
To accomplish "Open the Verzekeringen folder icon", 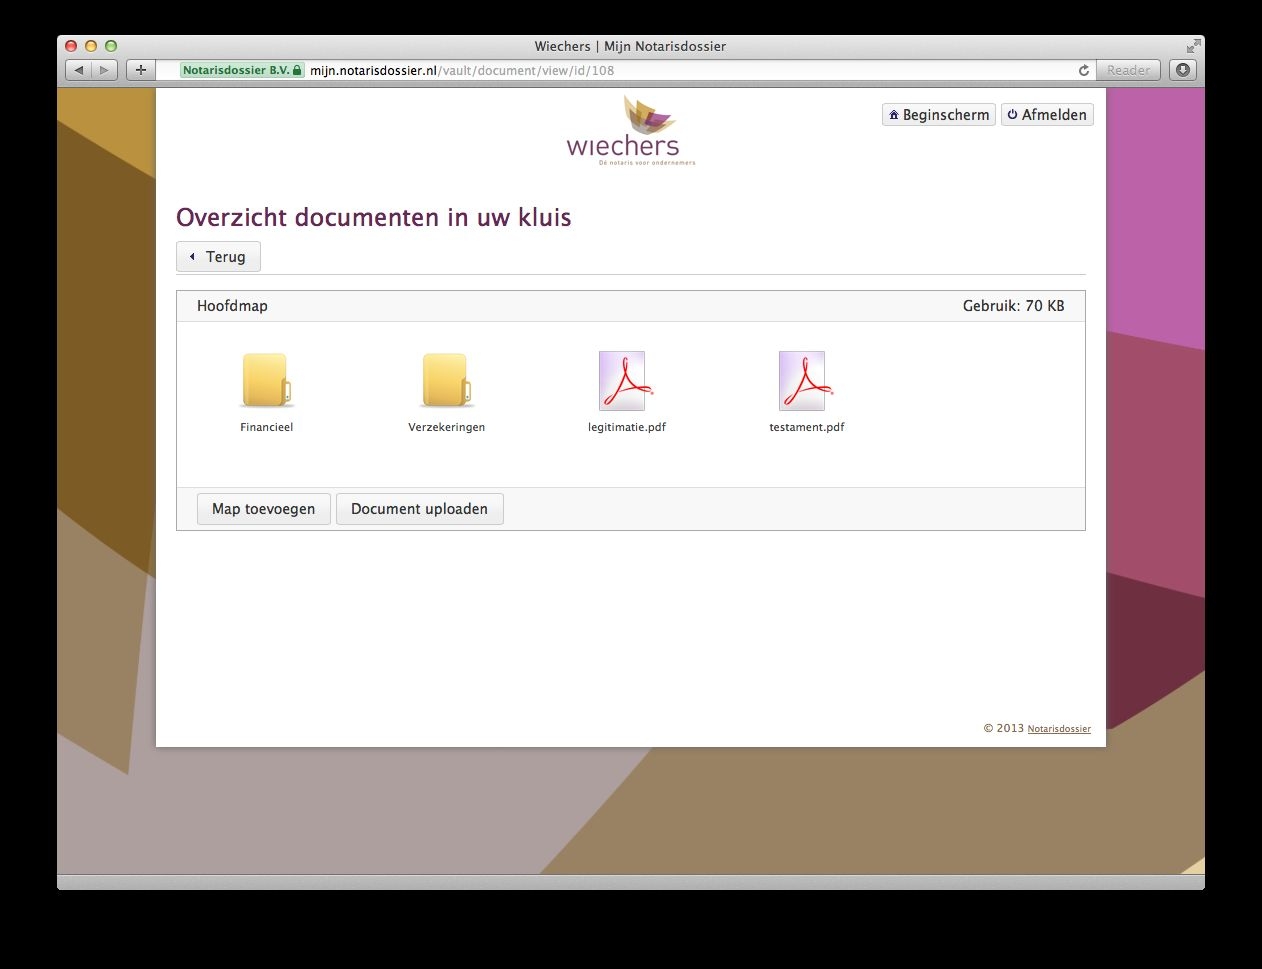I will (446, 380).
